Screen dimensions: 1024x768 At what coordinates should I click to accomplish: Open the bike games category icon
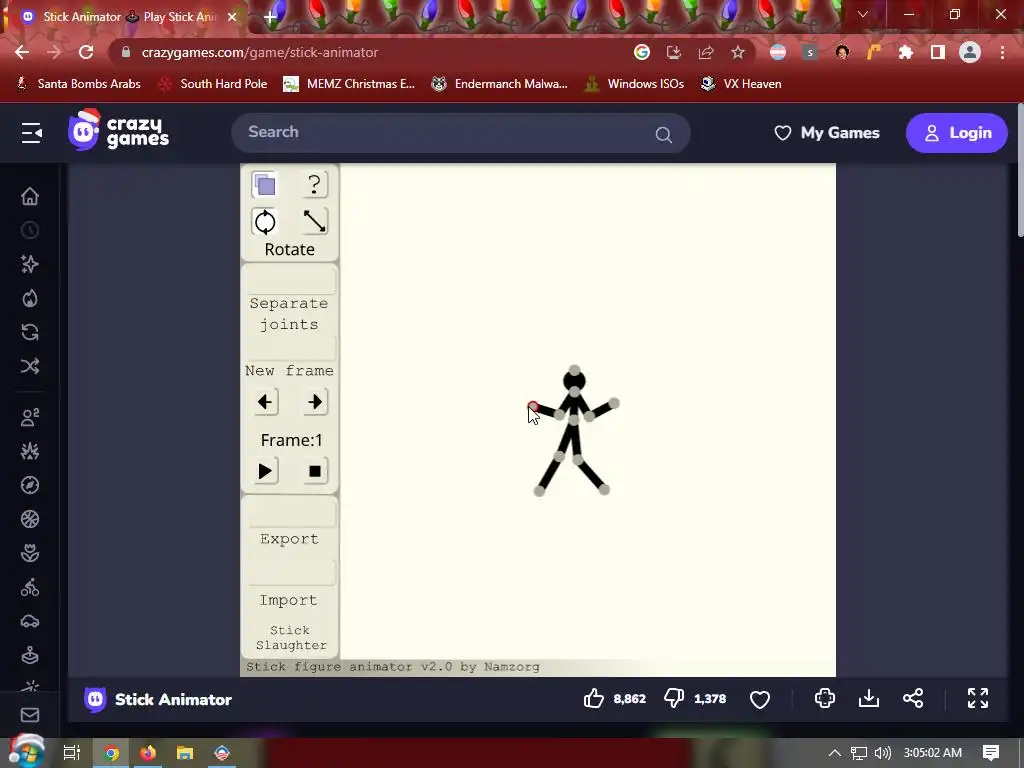[x=30, y=588]
